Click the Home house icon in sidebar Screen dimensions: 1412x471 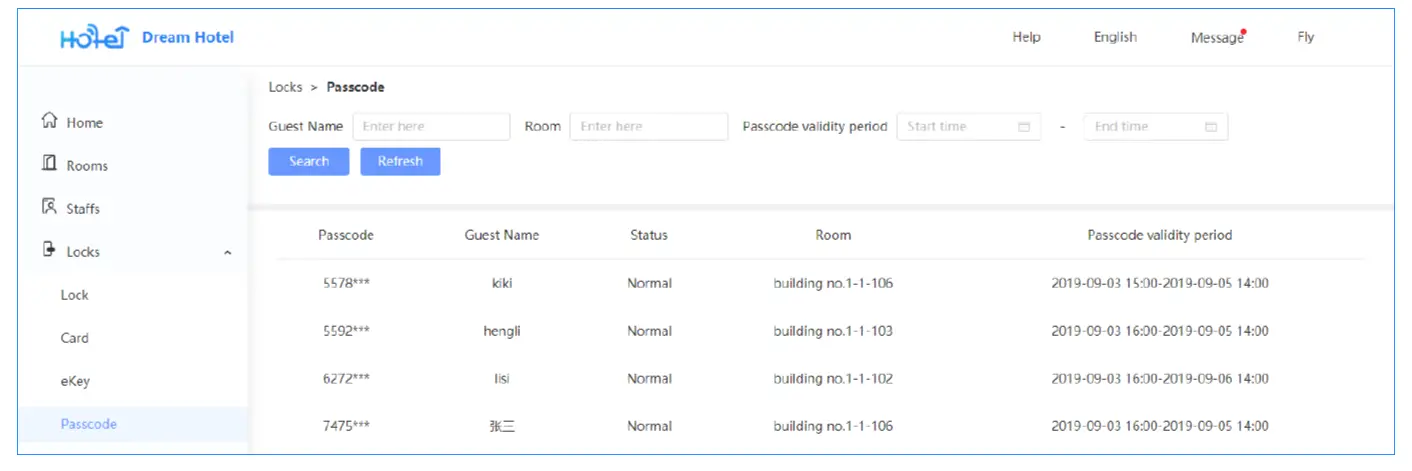click(x=49, y=121)
